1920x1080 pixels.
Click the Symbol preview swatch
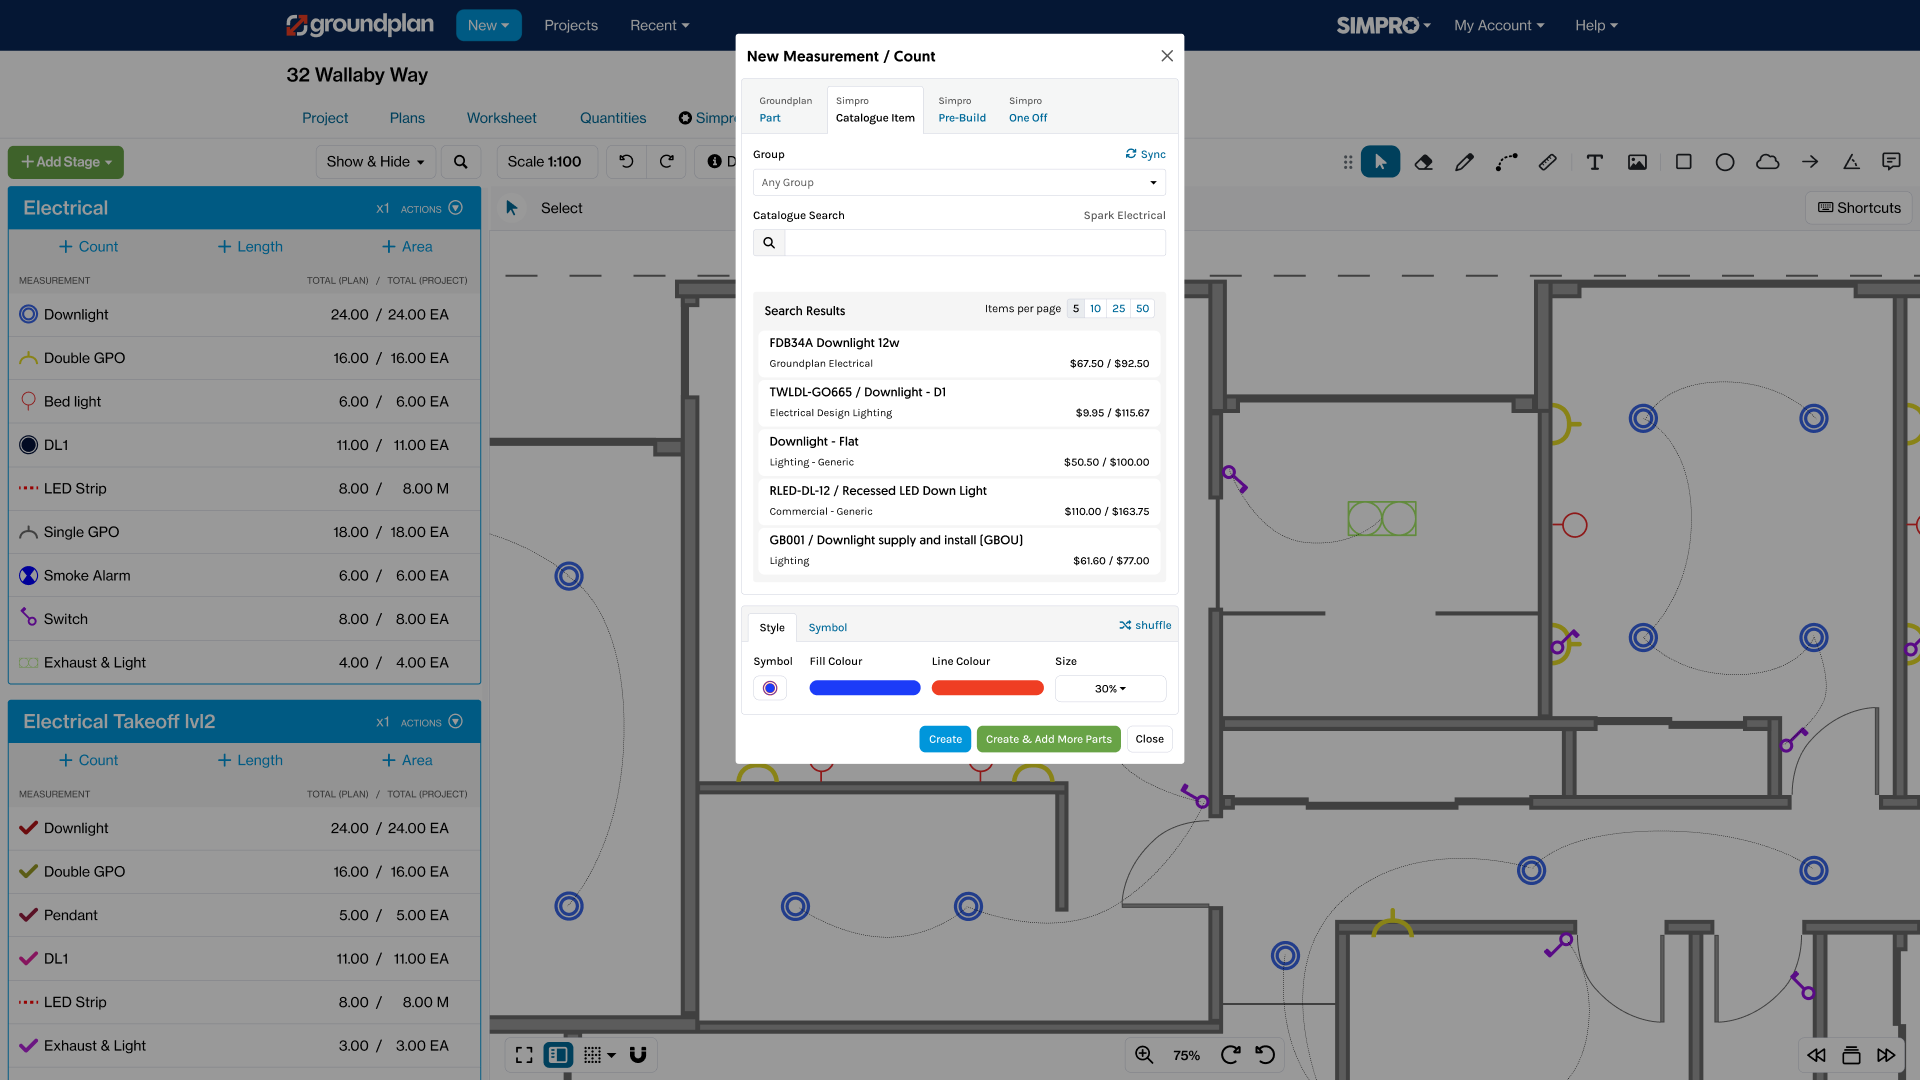(769, 688)
